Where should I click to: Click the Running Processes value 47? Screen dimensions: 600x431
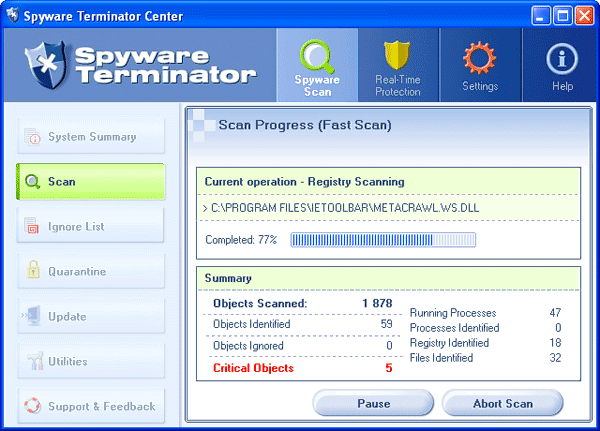[555, 313]
